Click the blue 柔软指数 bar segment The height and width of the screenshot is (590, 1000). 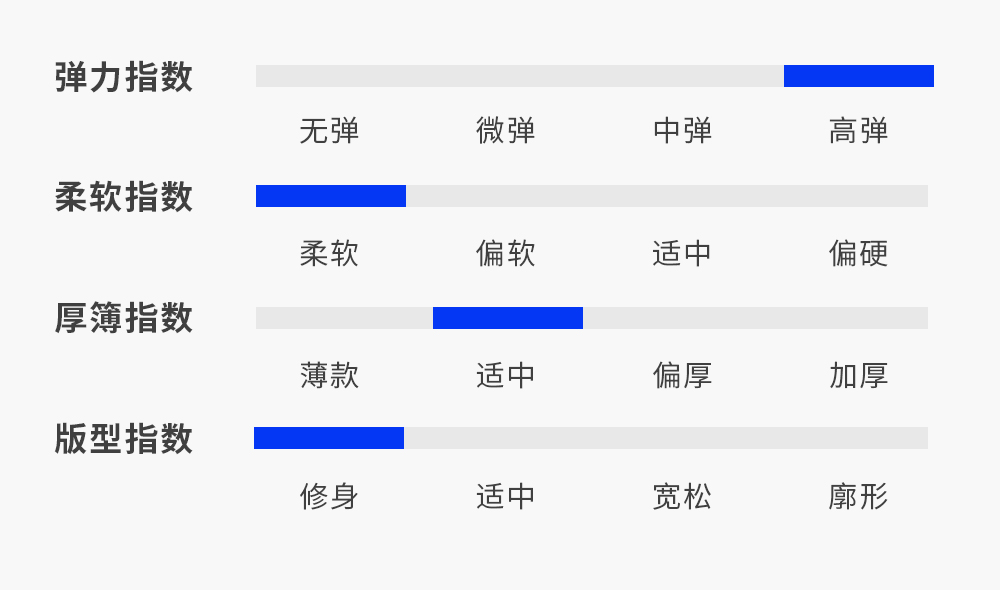(x=331, y=196)
